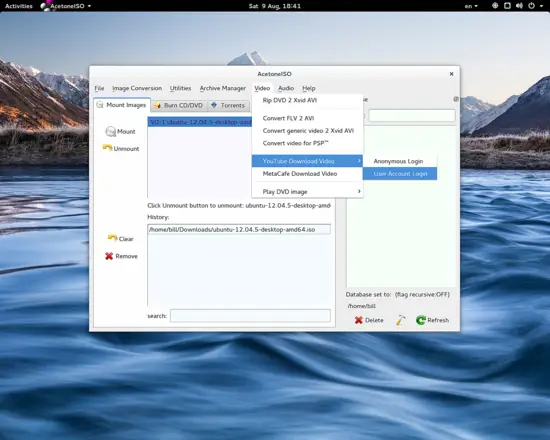Switch to the Burn CD/DVD tab
This screenshot has height=440, width=550.
click(x=179, y=105)
